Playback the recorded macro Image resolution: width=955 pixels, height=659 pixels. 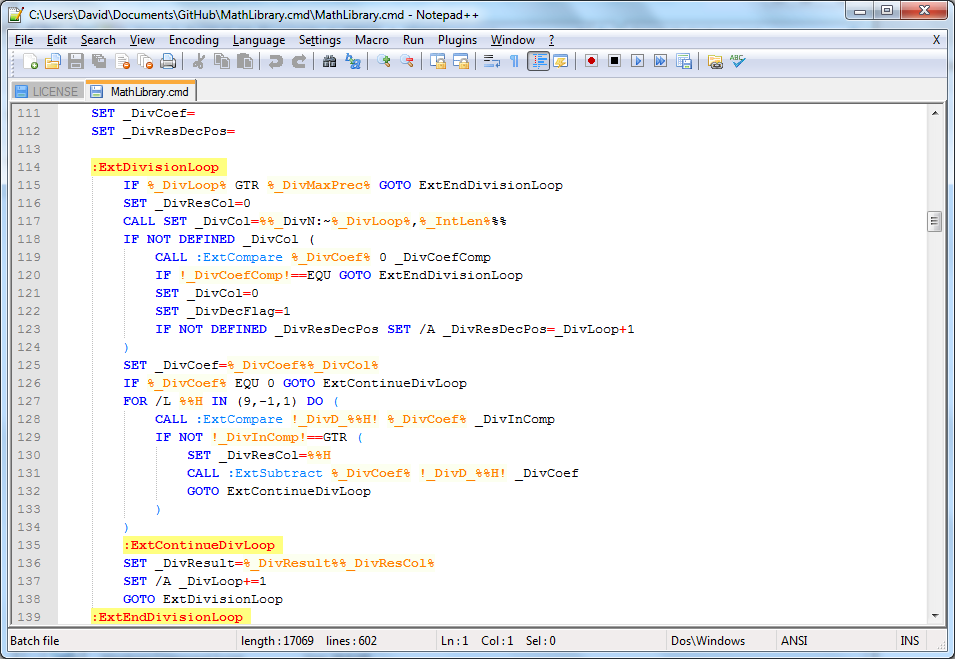click(x=635, y=61)
